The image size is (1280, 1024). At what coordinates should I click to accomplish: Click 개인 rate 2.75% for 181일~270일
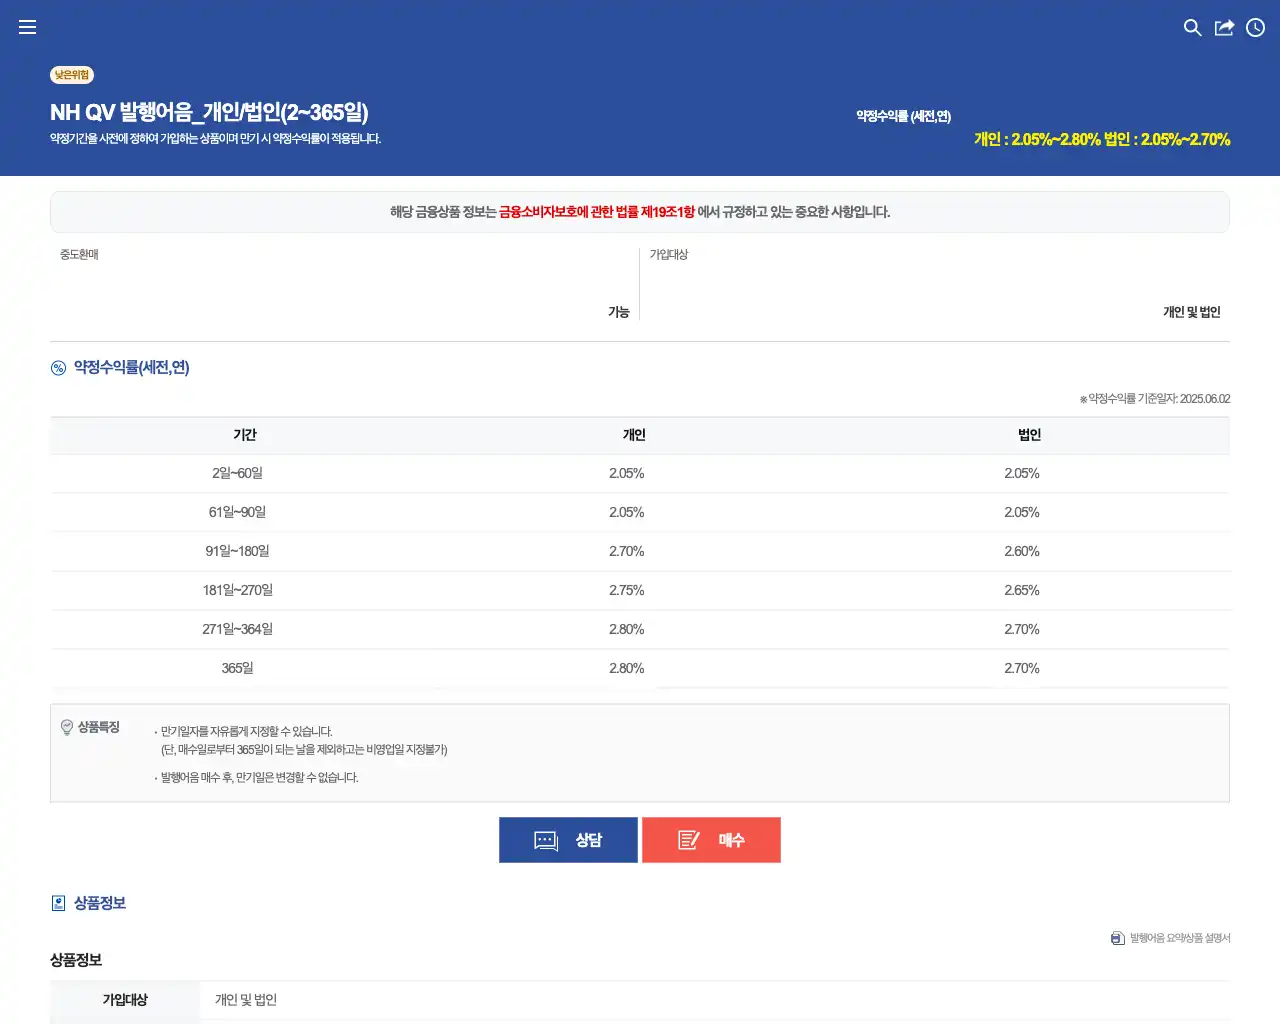coord(627,591)
